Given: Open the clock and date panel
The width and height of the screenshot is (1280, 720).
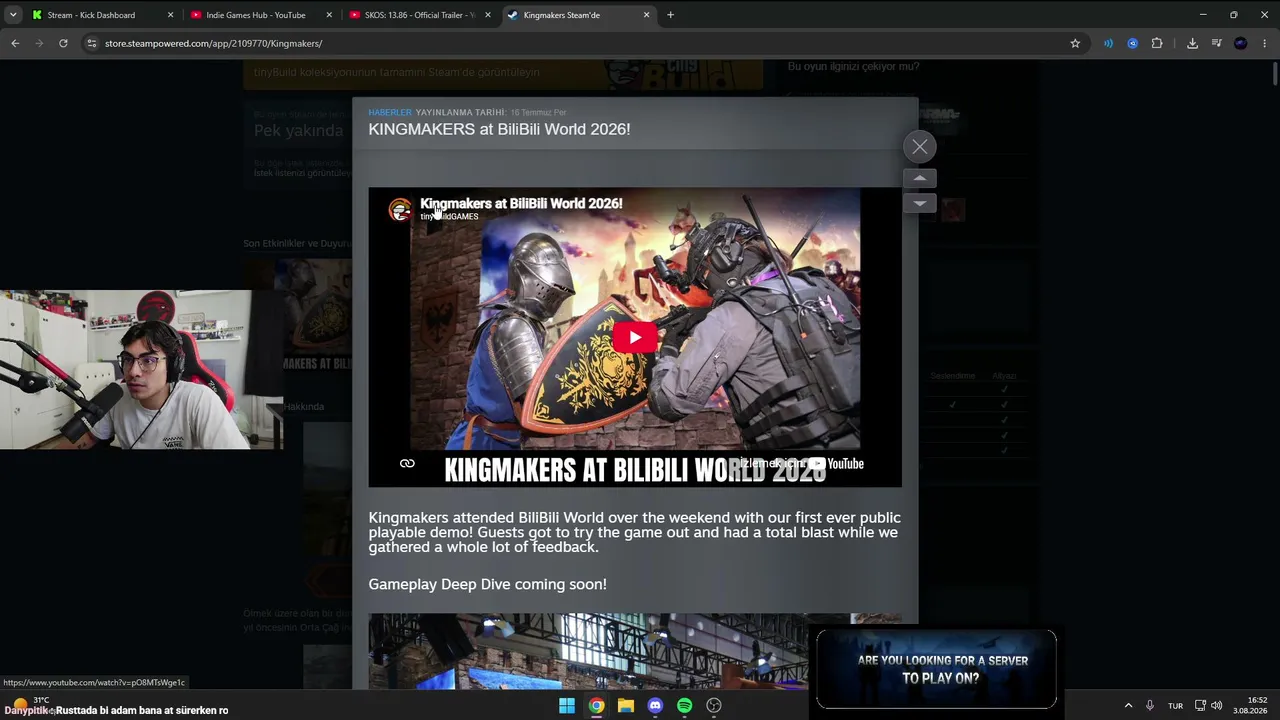Looking at the screenshot, I should point(1251,705).
